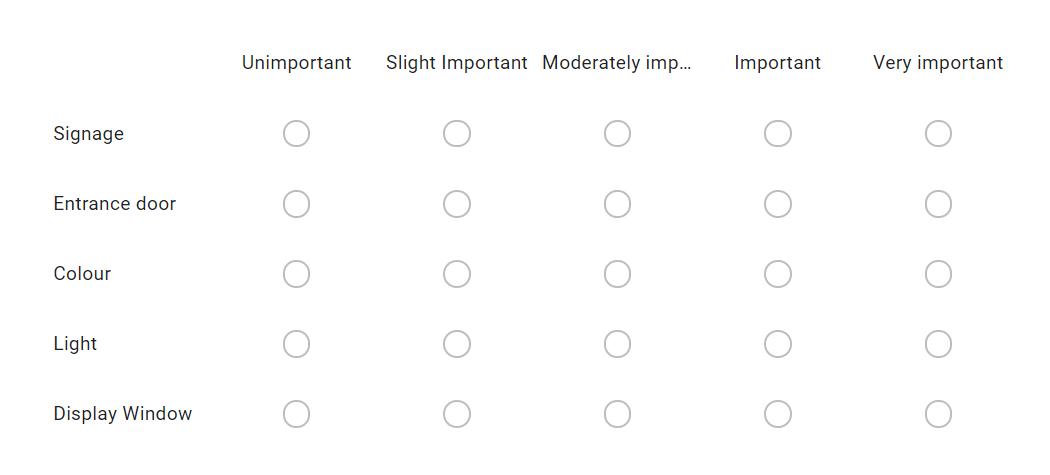Mark Light as Important
1050x475 pixels.
point(778,344)
